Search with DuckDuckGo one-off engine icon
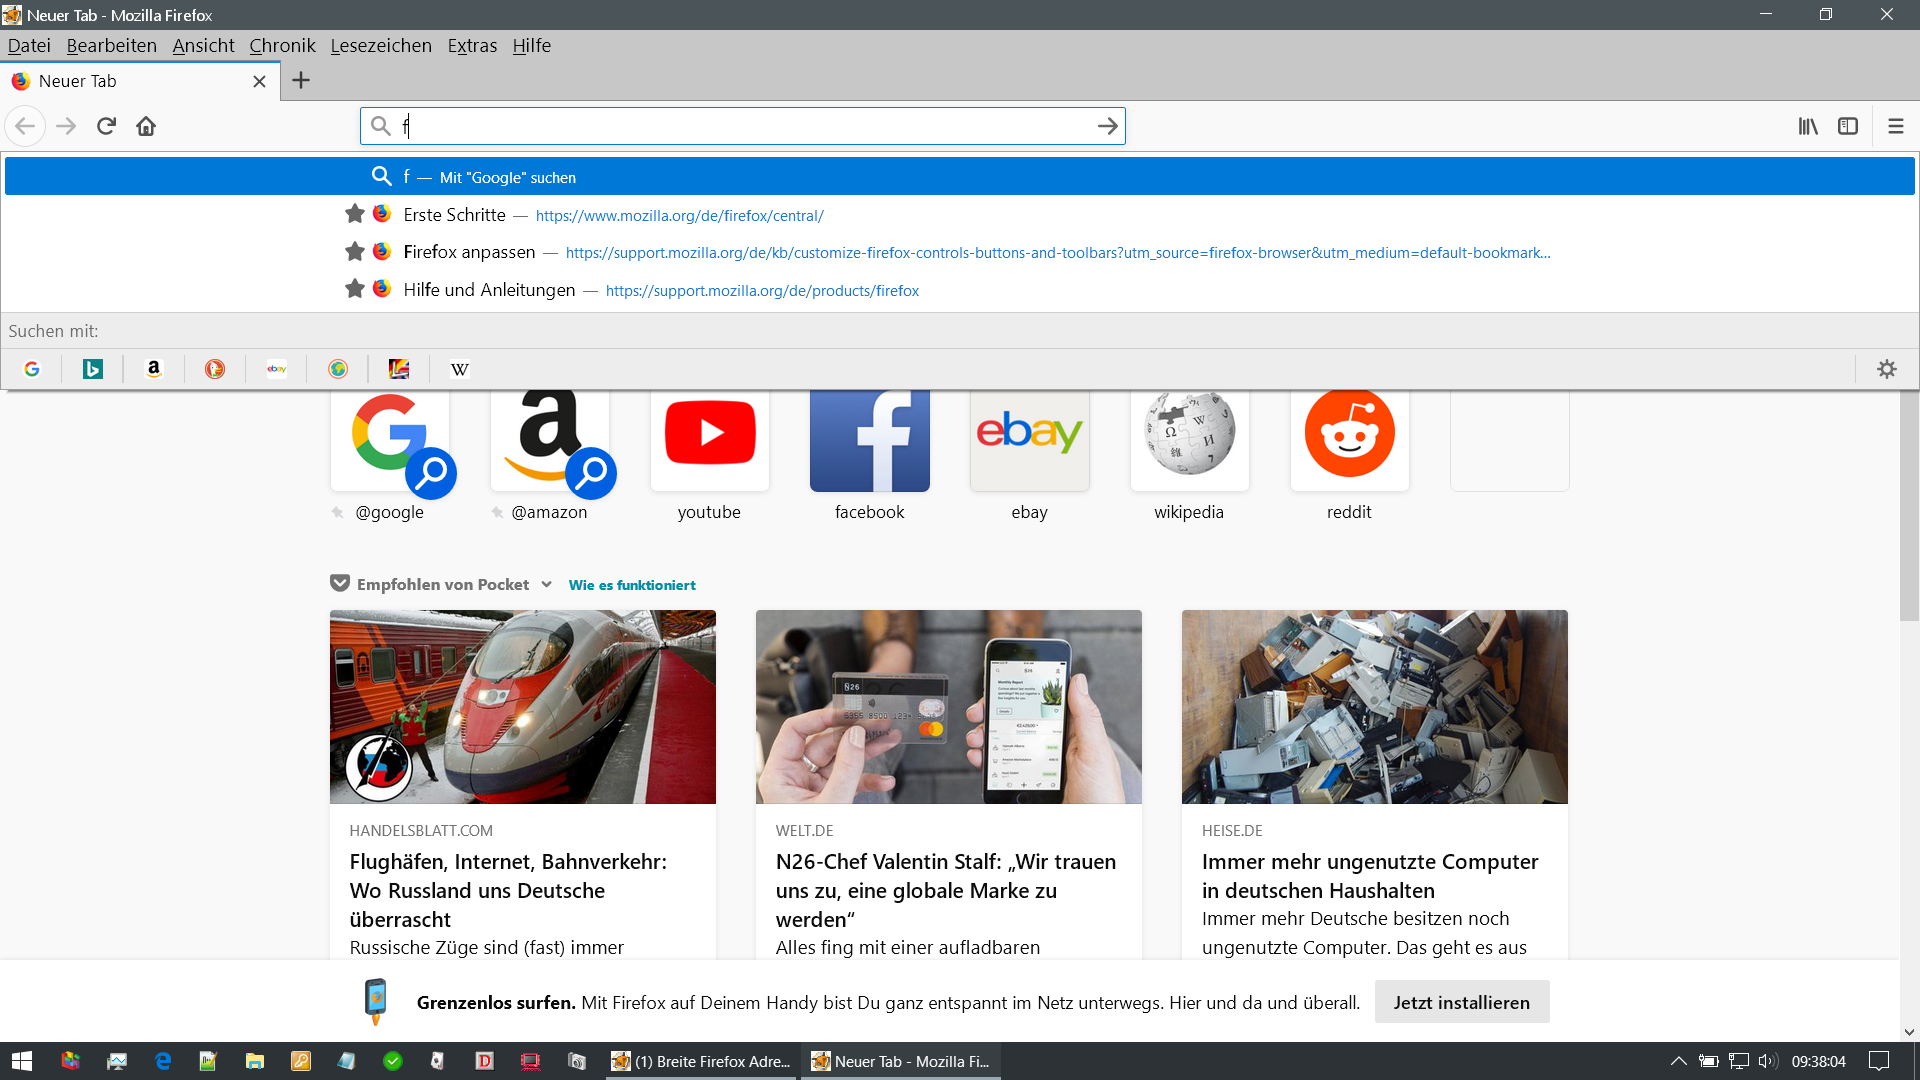This screenshot has width=1920, height=1080. [215, 369]
